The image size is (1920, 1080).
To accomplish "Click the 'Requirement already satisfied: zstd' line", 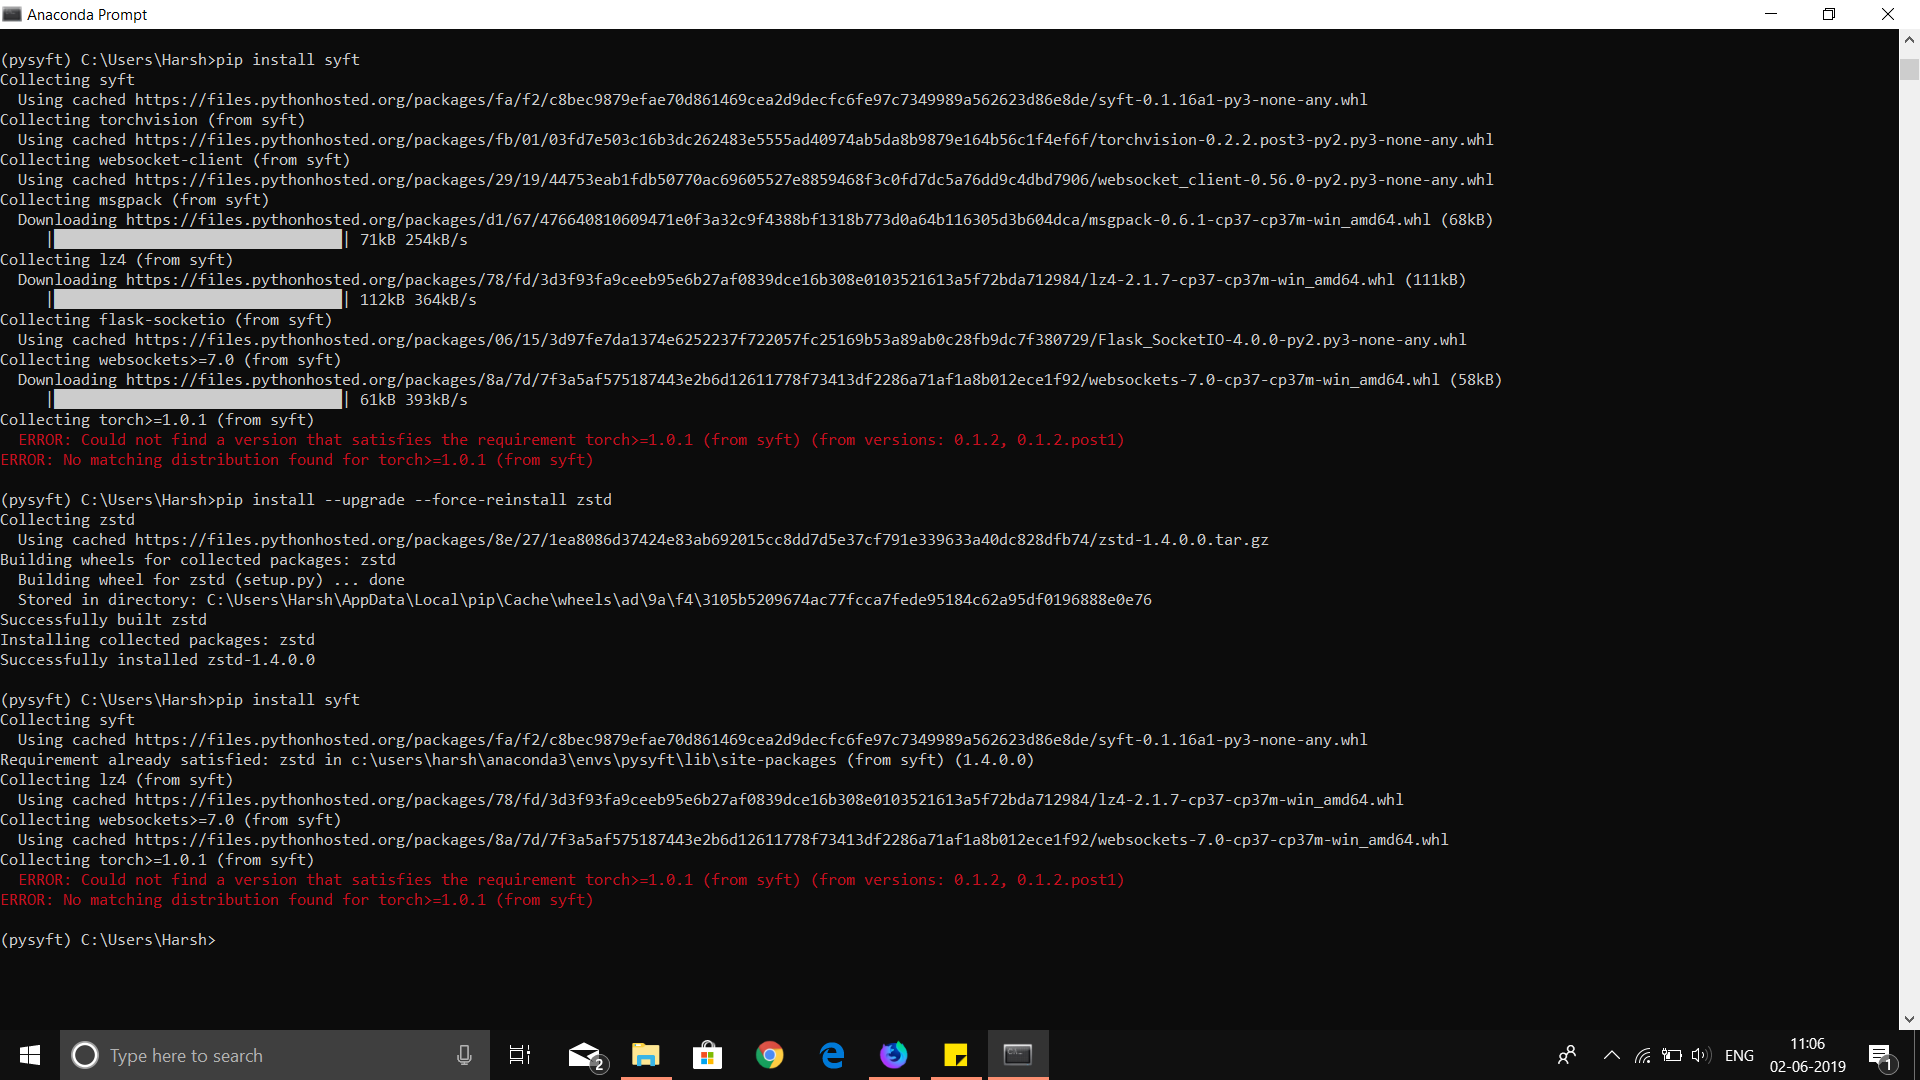I will [517, 760].
